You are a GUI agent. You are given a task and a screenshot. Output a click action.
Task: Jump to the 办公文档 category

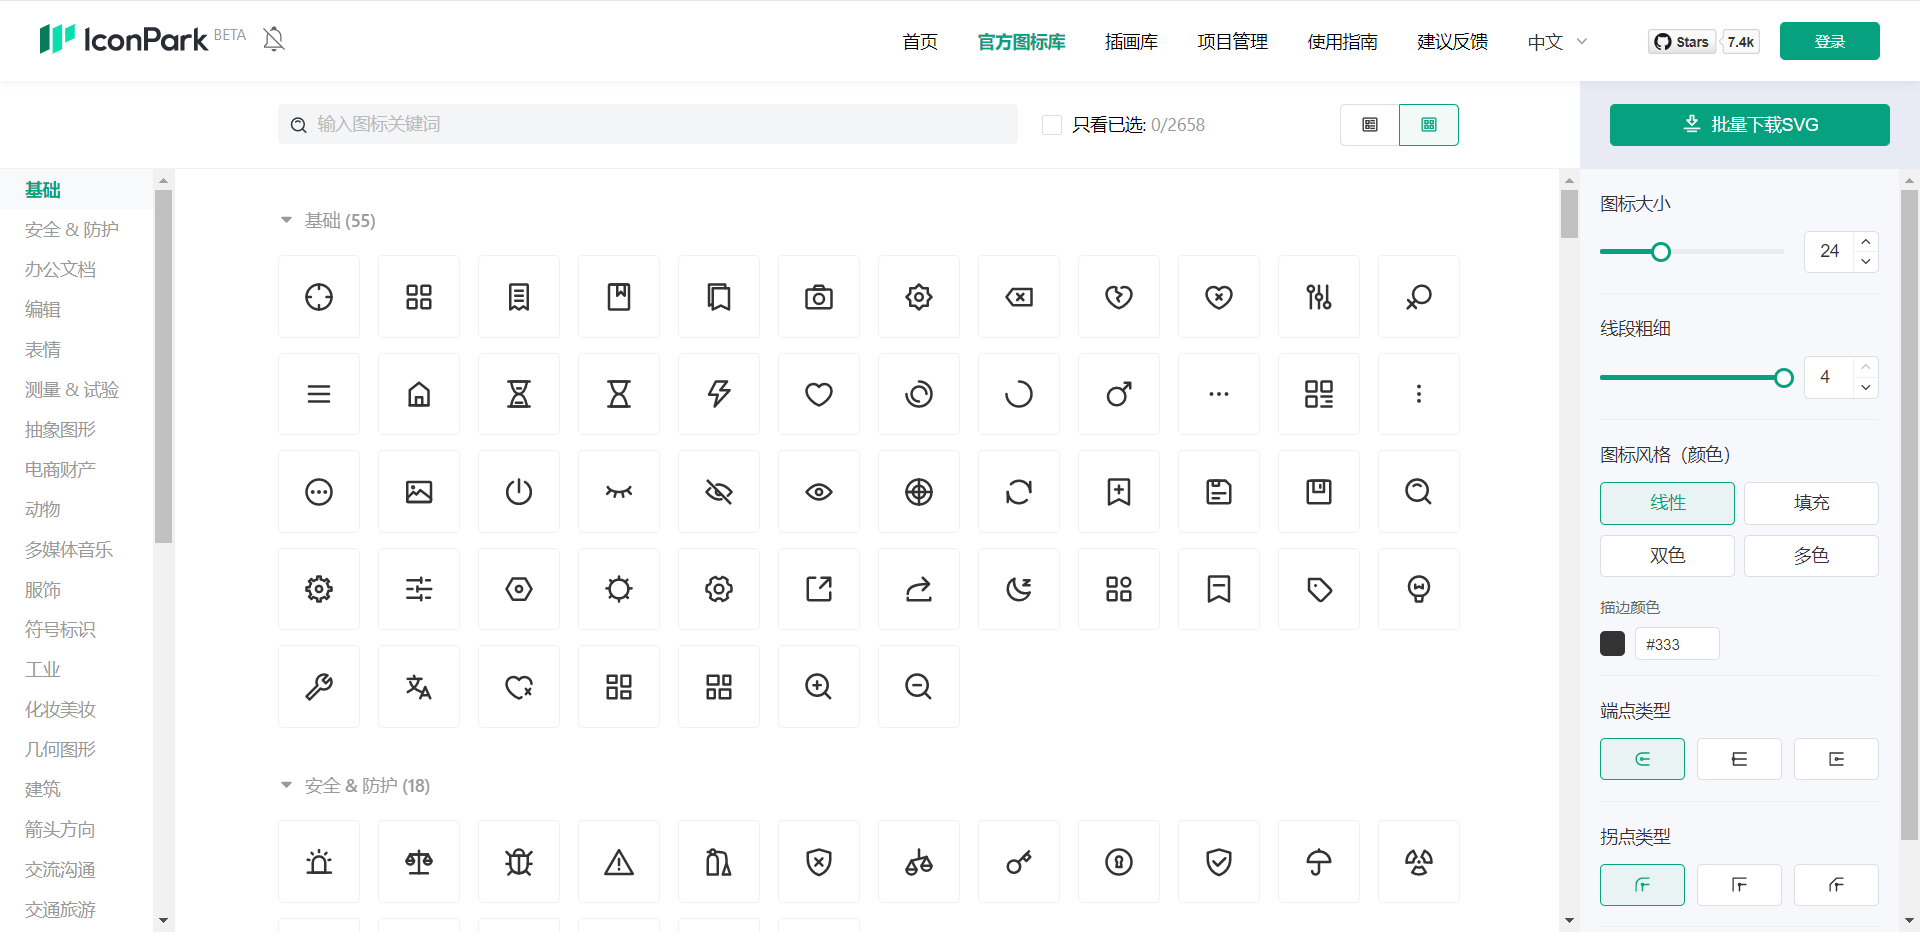pyautogui.click(x=61, y=270)
